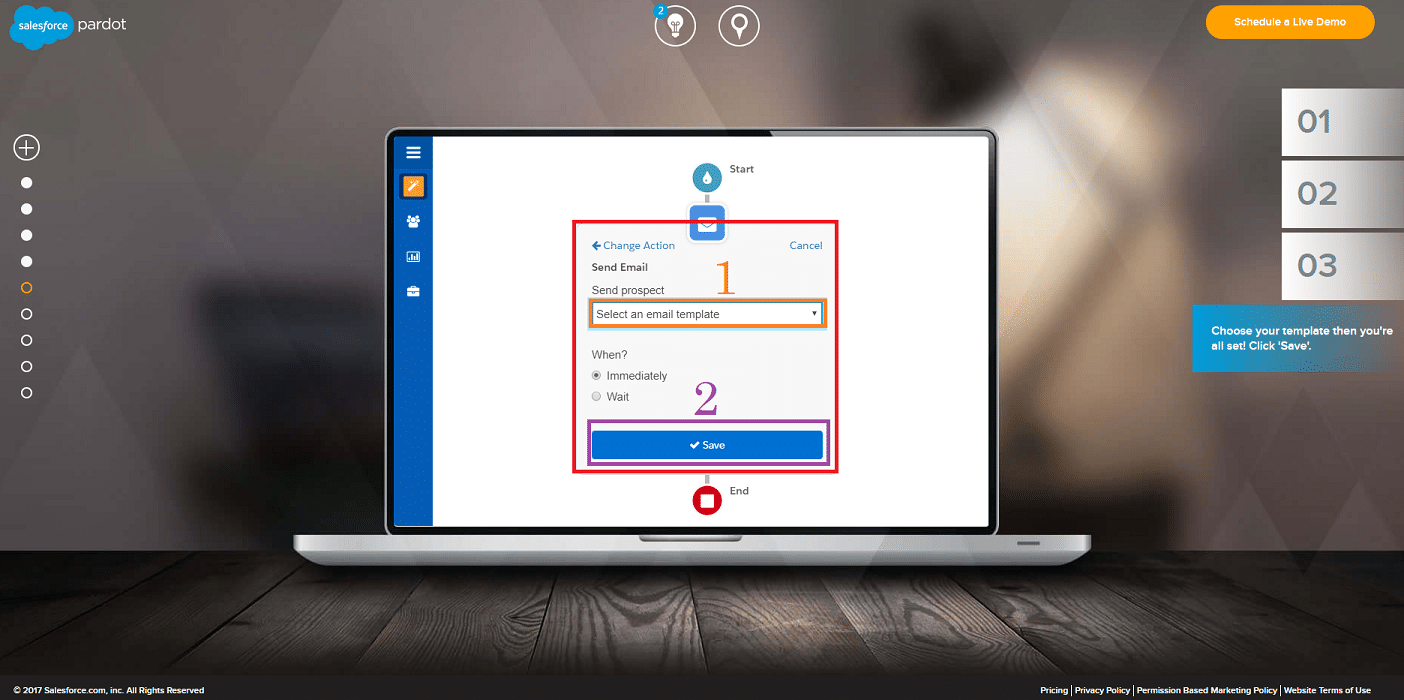Select the Wait radio option

(597, 397)
